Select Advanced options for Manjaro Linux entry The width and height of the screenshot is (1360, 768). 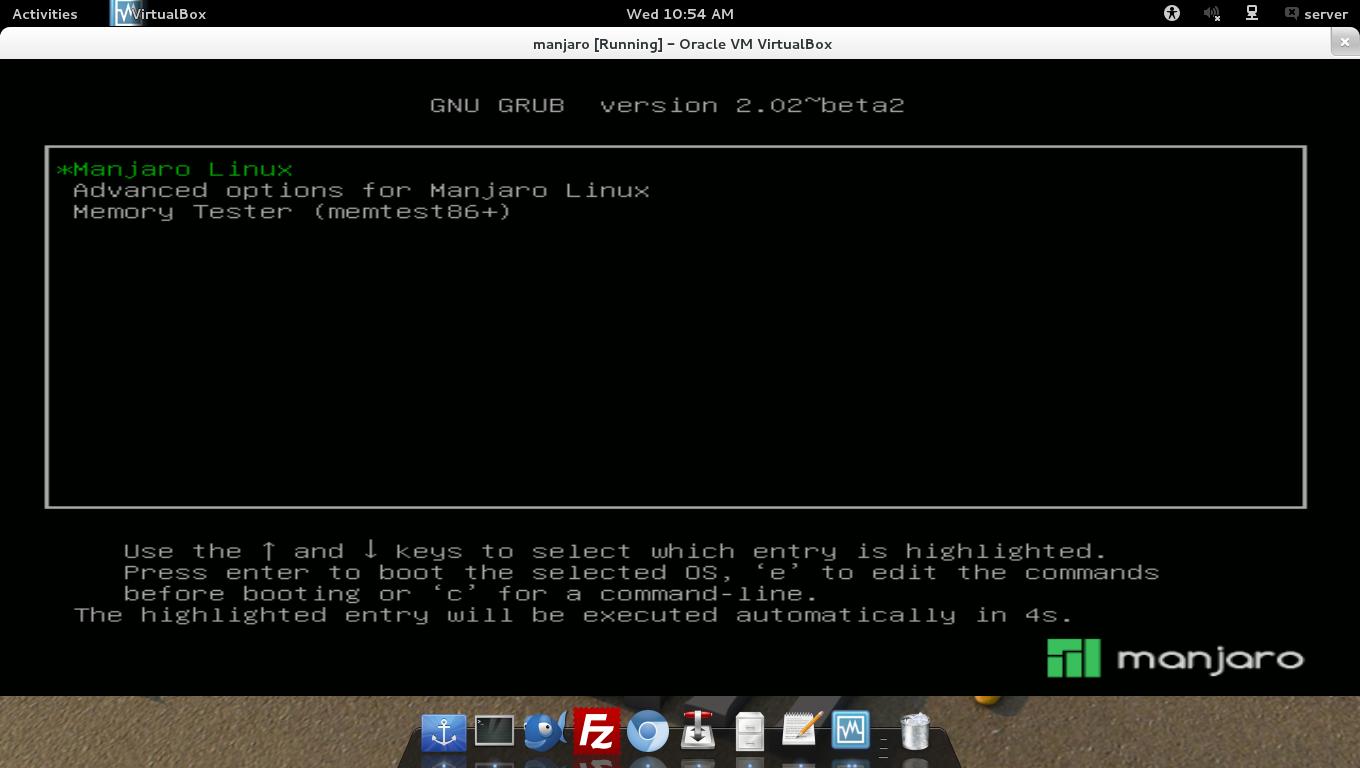click(x=361, y=190)
